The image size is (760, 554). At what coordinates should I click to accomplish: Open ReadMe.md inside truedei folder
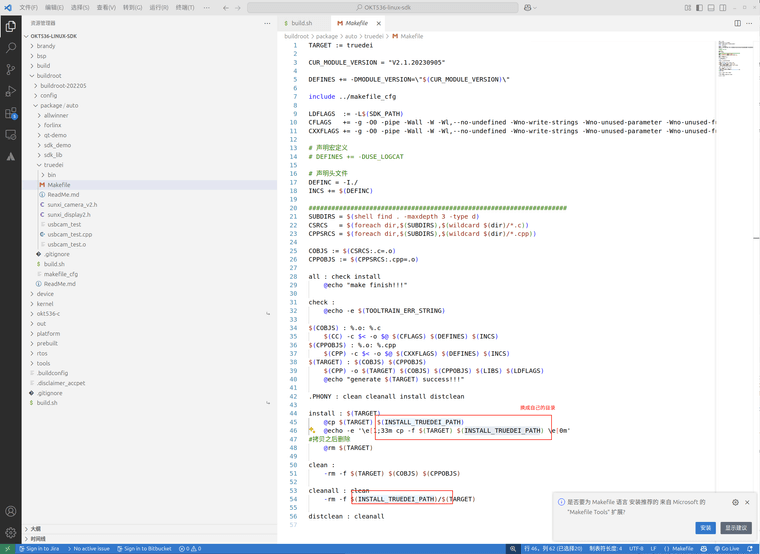click(x=150, y=194)
